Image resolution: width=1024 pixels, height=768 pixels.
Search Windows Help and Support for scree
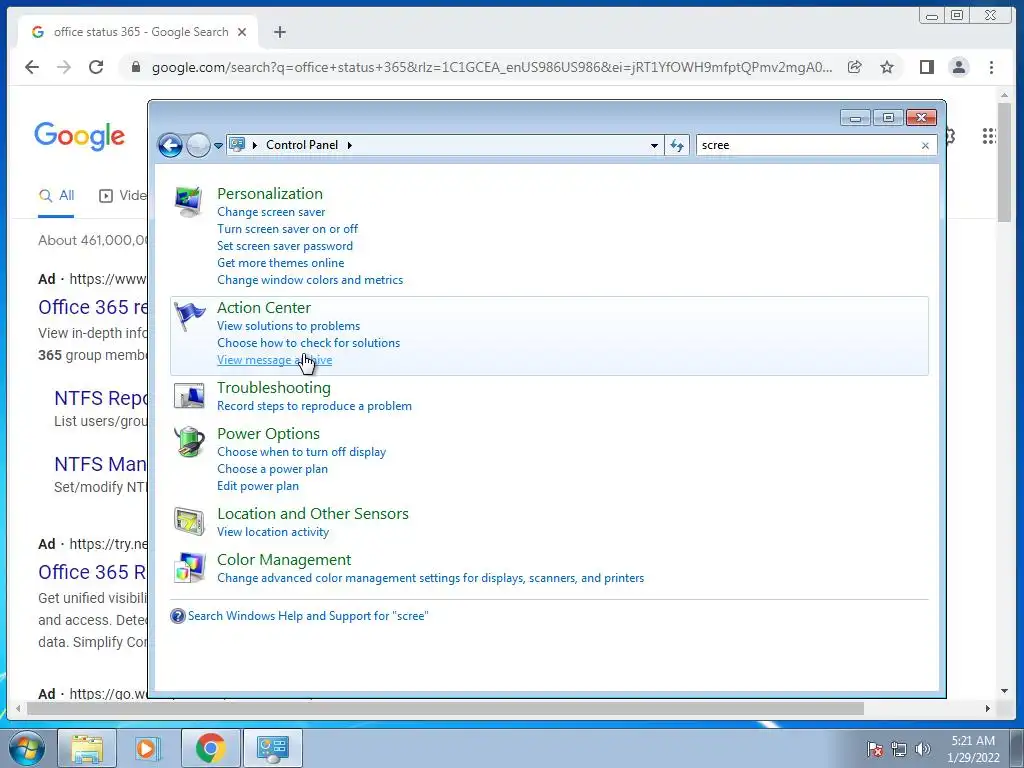(308, 616)
